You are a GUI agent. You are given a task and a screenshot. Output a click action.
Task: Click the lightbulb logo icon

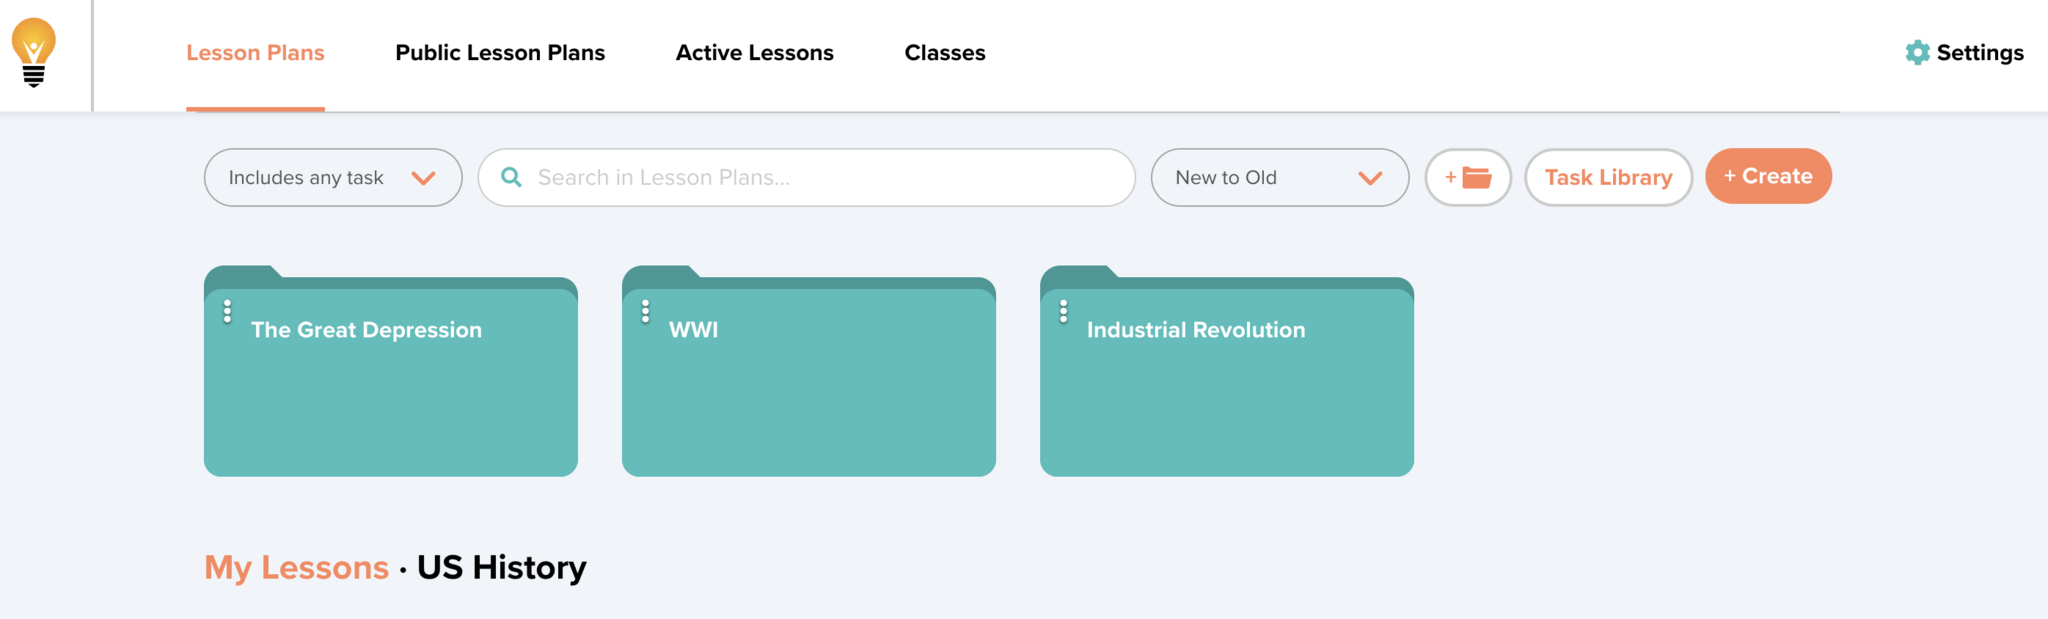[x=34, y=53]
